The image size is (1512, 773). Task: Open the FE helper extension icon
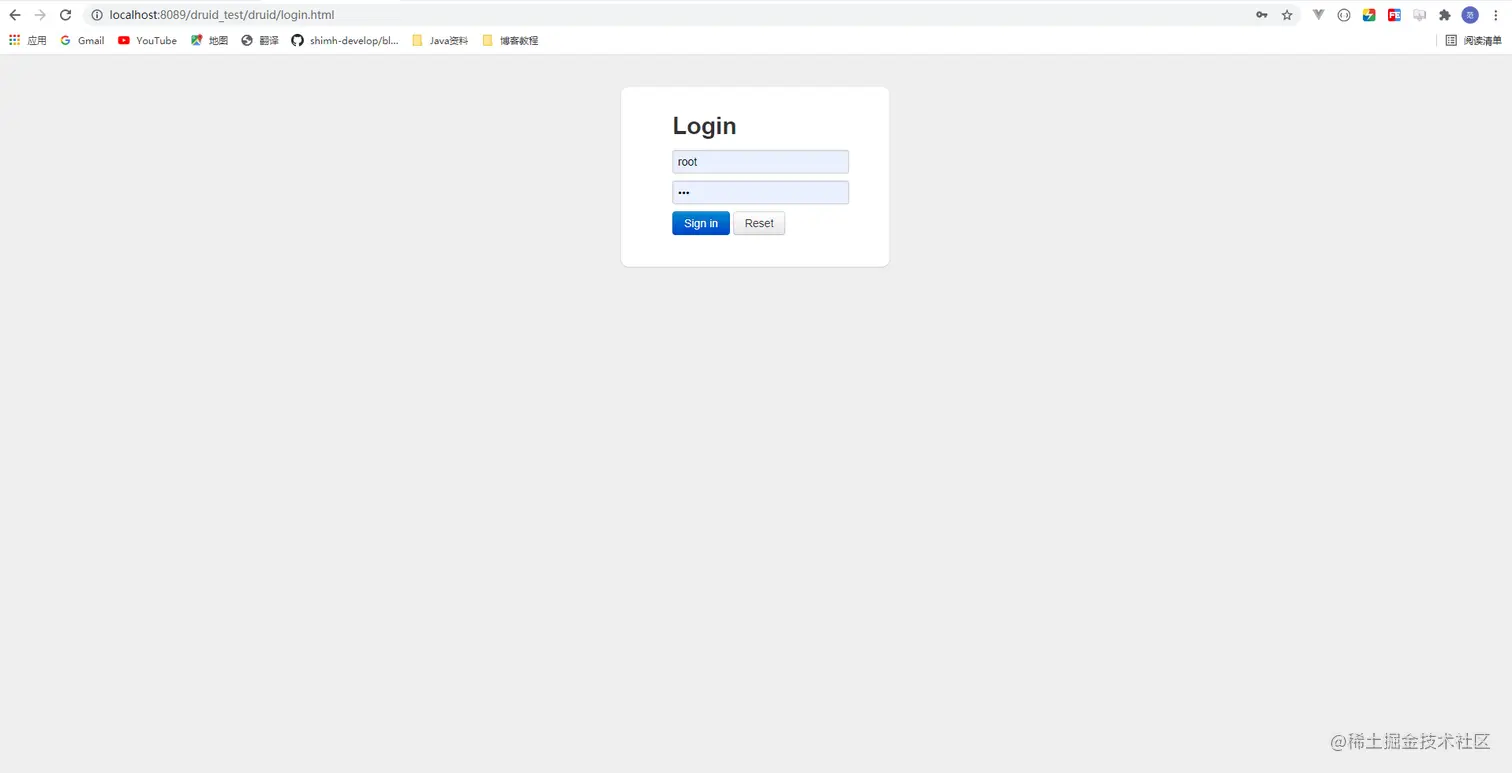[x=1394, y=15]
